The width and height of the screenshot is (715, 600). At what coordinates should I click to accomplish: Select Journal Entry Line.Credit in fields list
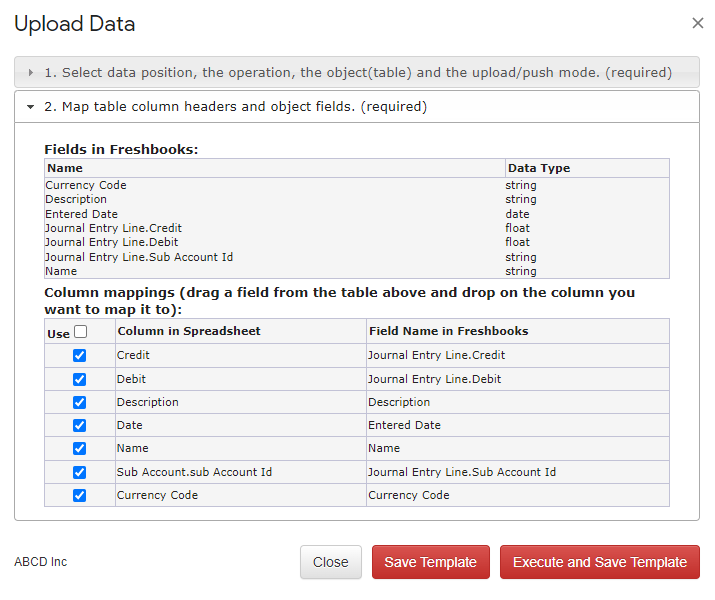pyautogui.click(x=113, y=228)
